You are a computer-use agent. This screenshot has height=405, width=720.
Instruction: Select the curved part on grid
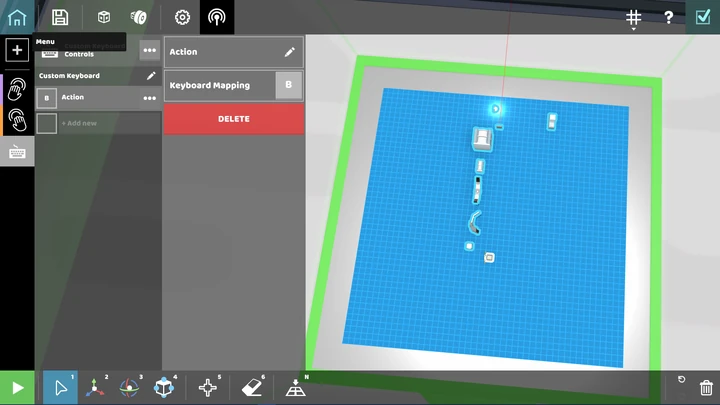point(474,223)
